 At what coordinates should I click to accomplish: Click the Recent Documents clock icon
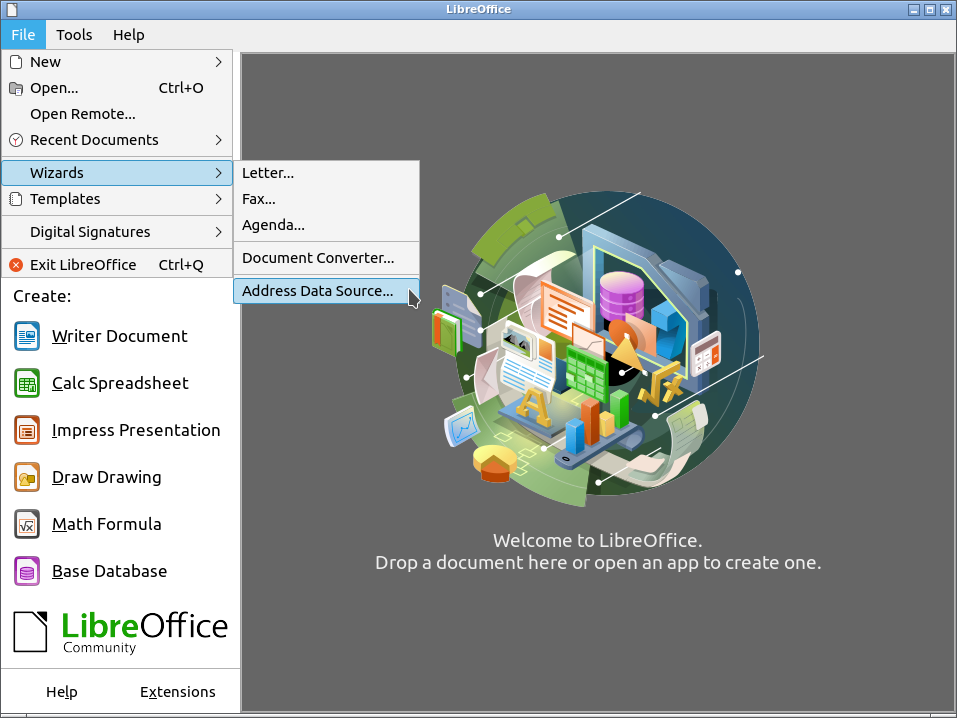16,140
